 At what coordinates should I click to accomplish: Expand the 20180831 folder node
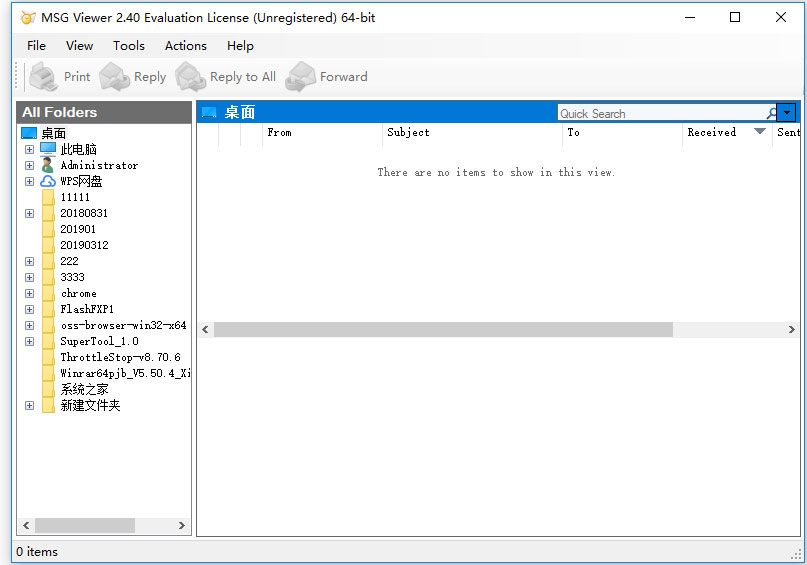[x=29, y=213]
